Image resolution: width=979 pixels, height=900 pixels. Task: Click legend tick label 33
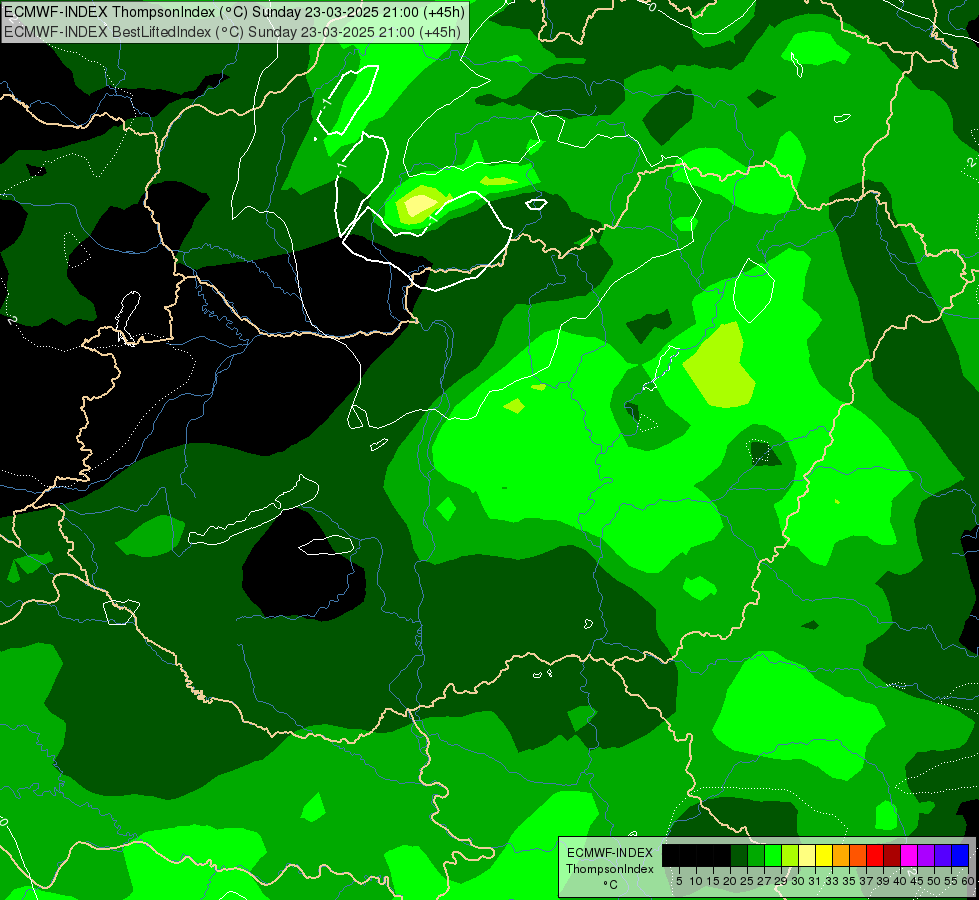(832, 881)
